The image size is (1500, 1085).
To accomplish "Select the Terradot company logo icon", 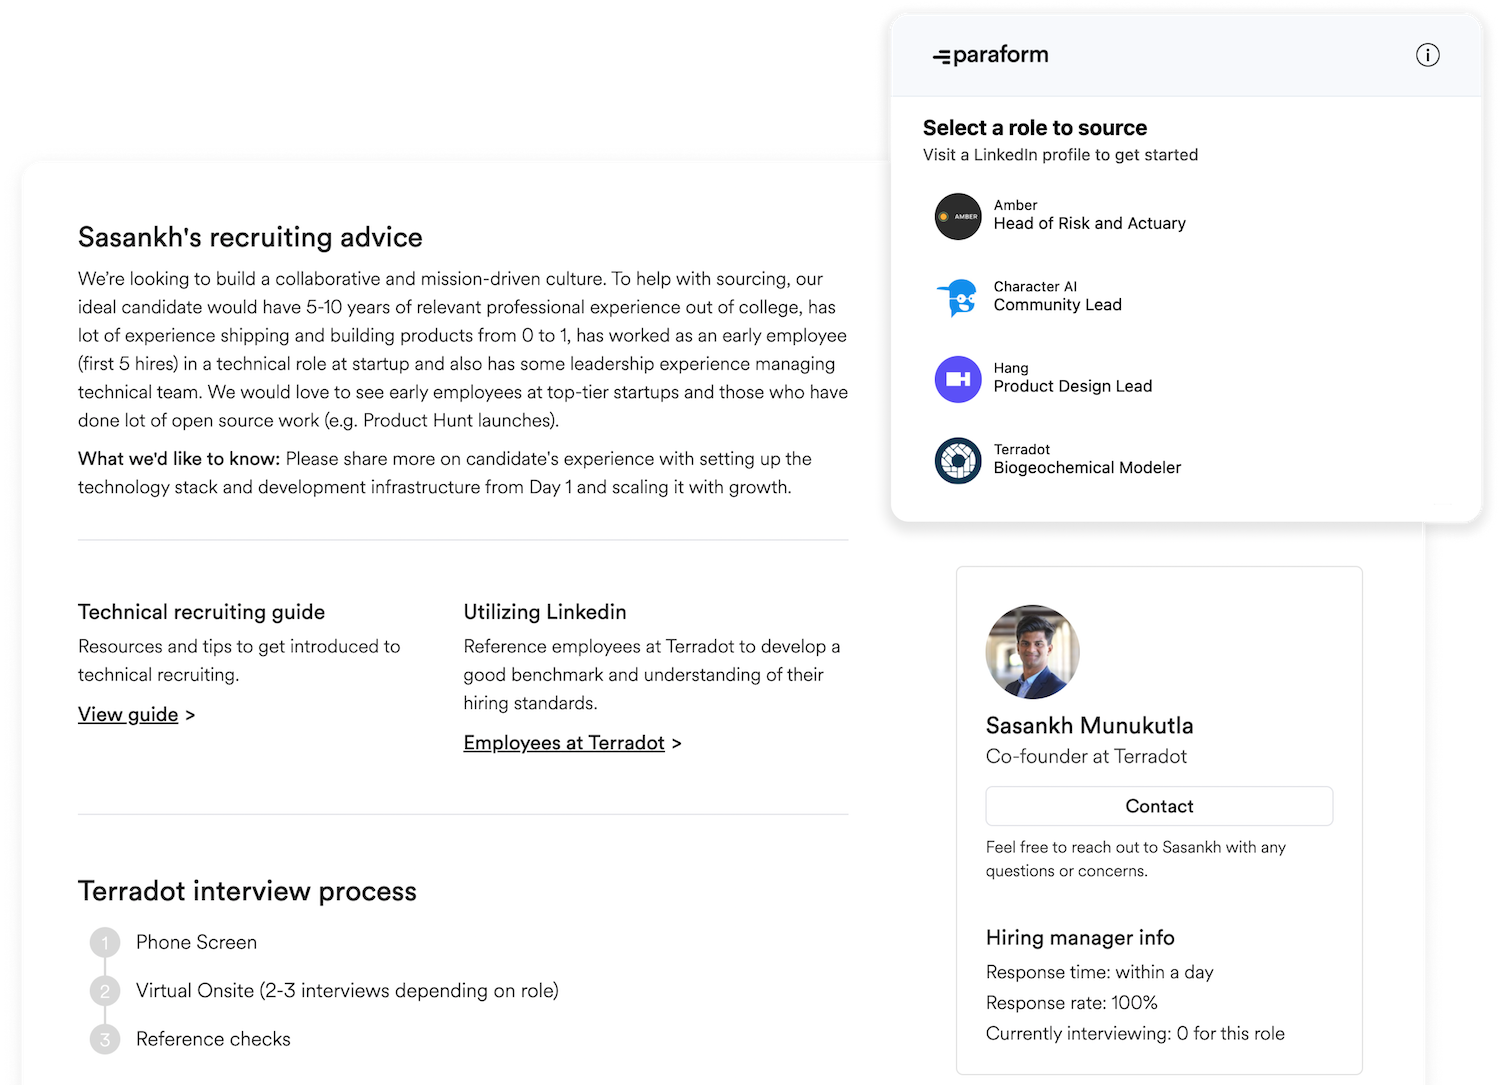I will 958,461.
